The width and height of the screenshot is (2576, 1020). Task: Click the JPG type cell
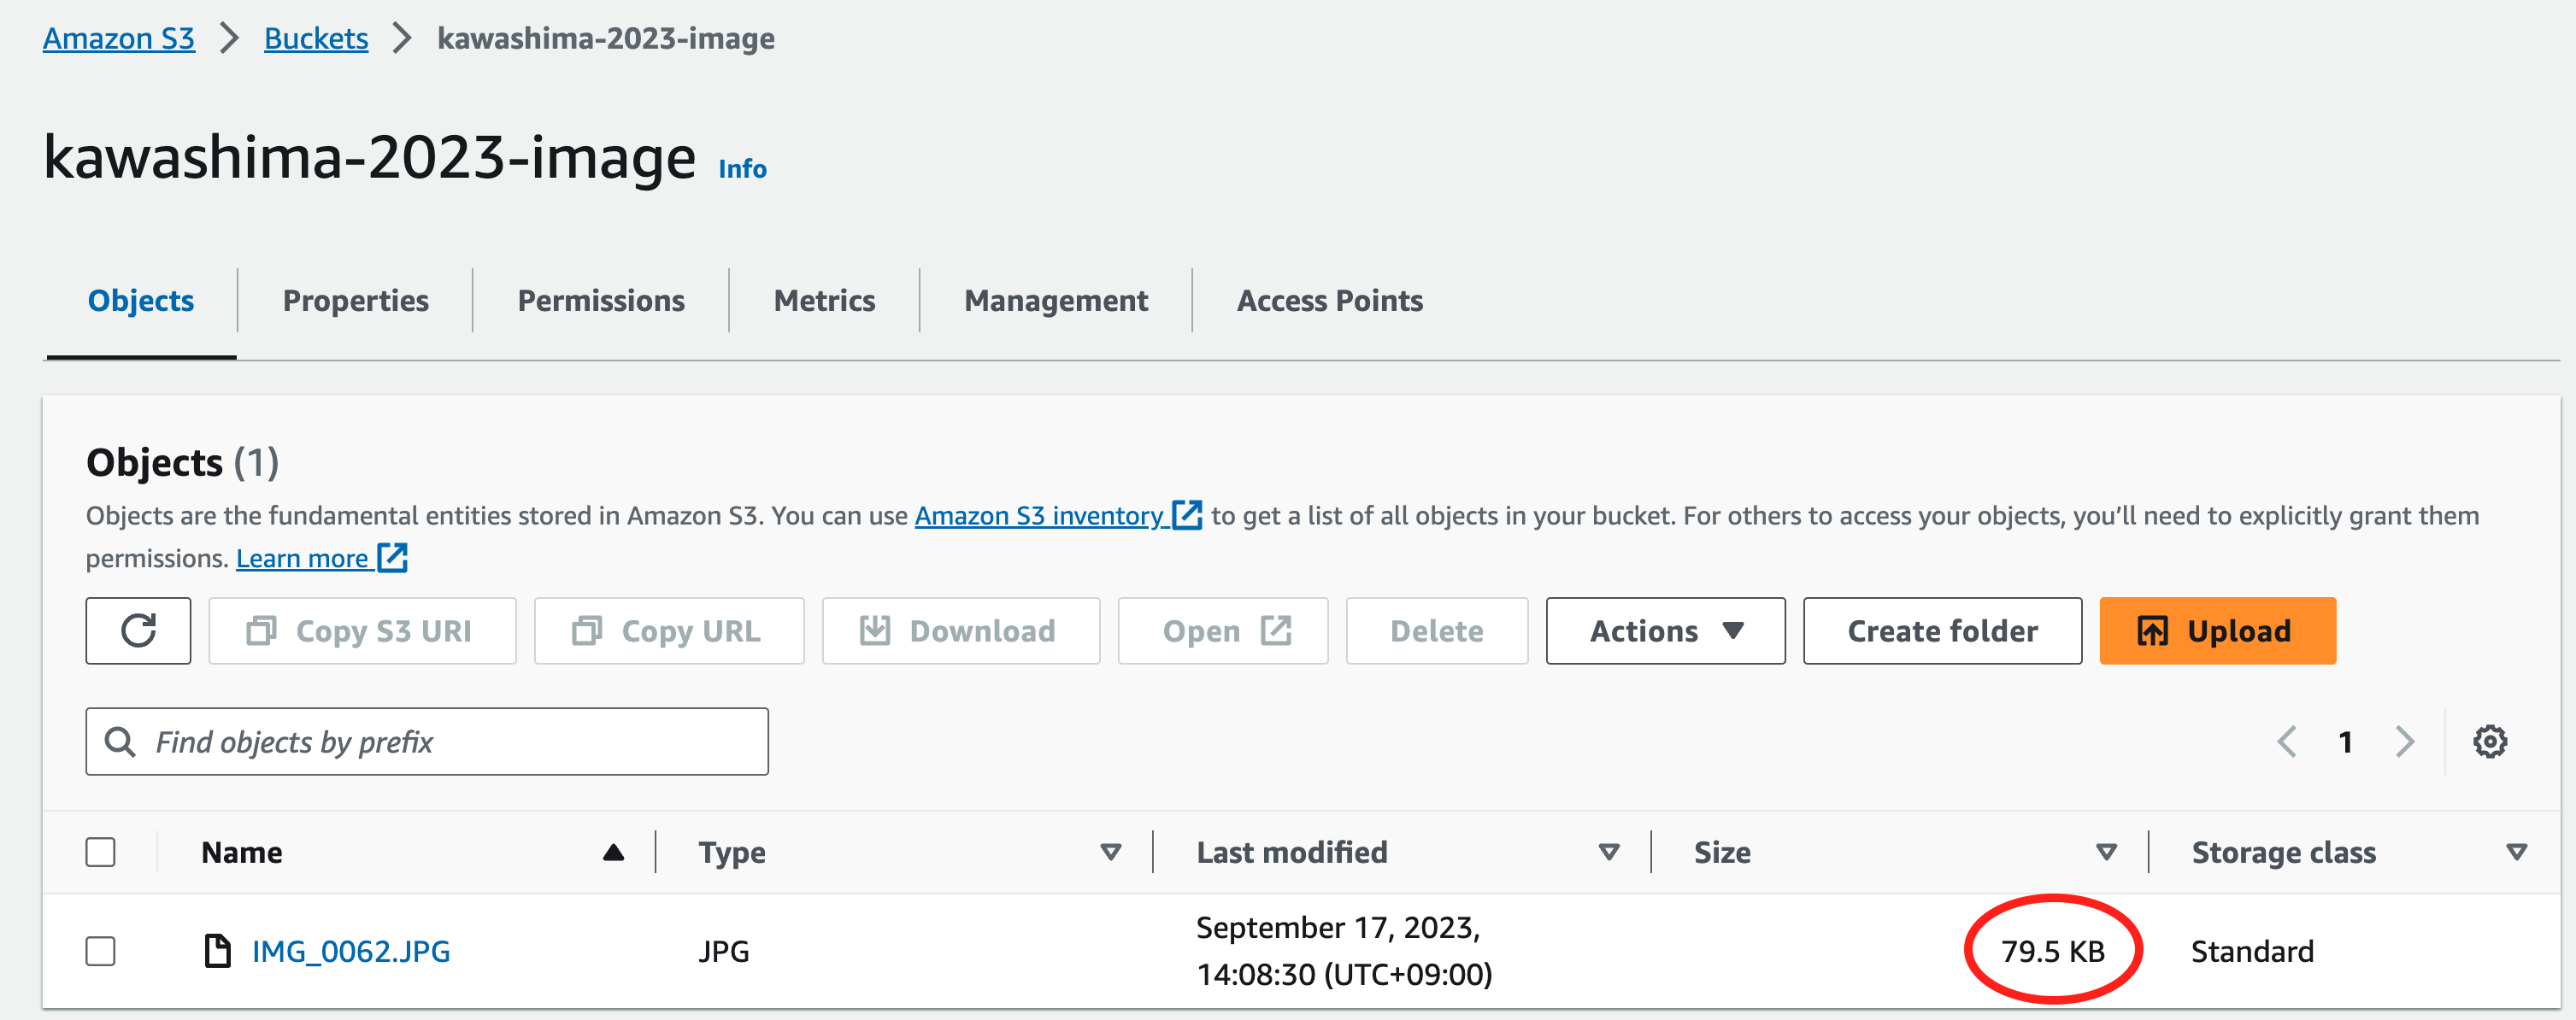pos(724,951)
